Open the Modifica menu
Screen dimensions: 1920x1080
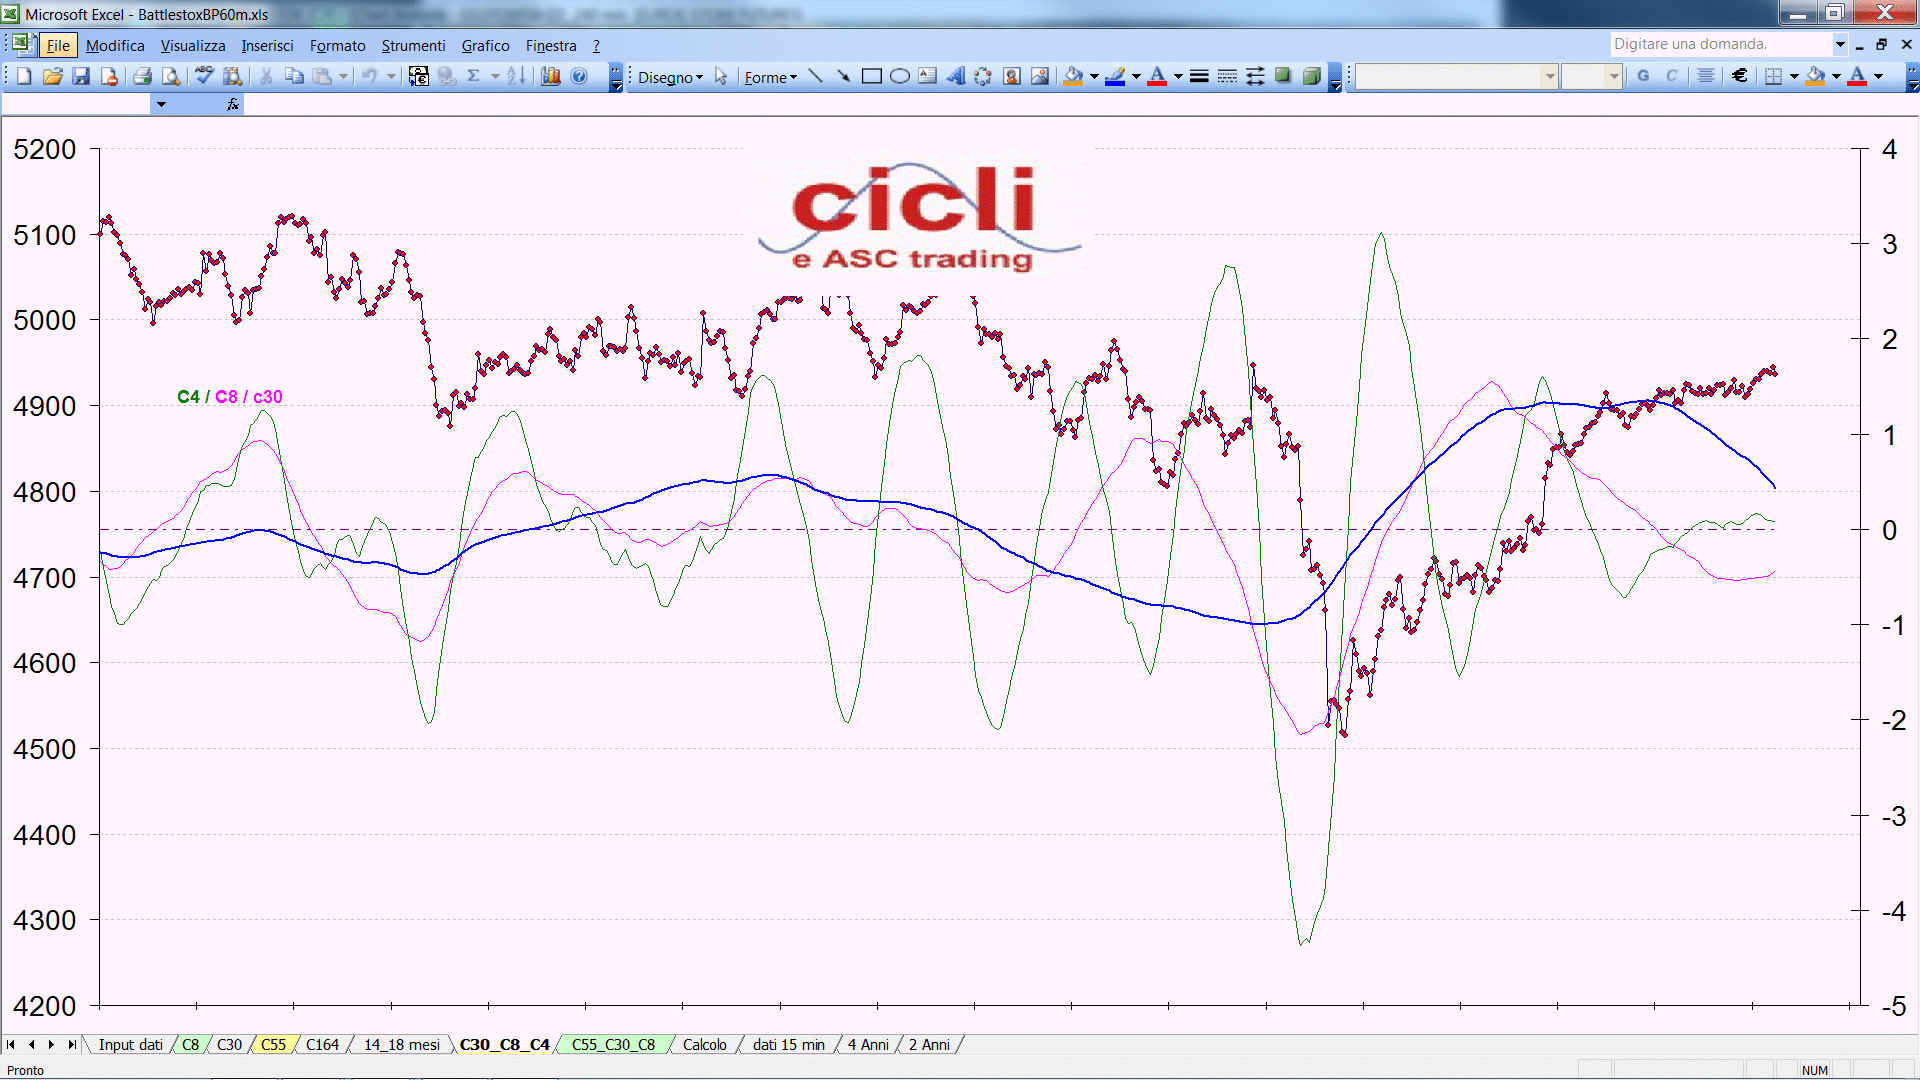click(x=115, y=46)
